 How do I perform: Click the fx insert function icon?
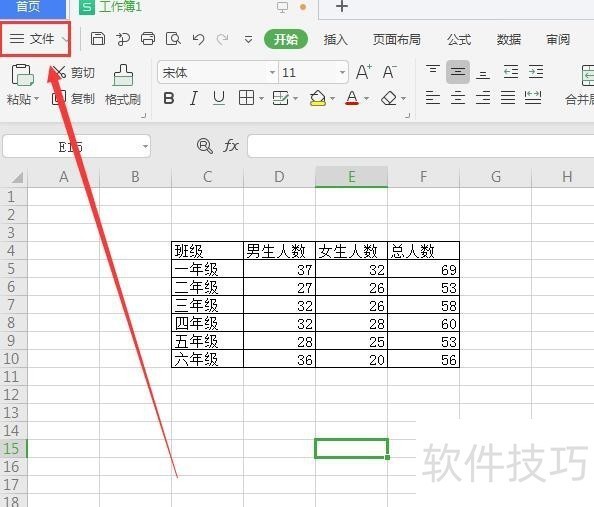[231, 146]
